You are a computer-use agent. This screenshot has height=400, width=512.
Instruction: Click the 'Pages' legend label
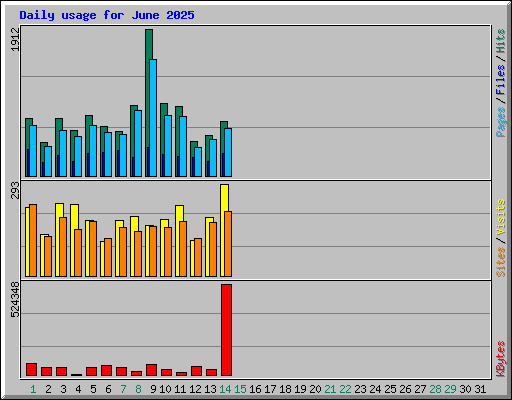(x=500, y=122)
